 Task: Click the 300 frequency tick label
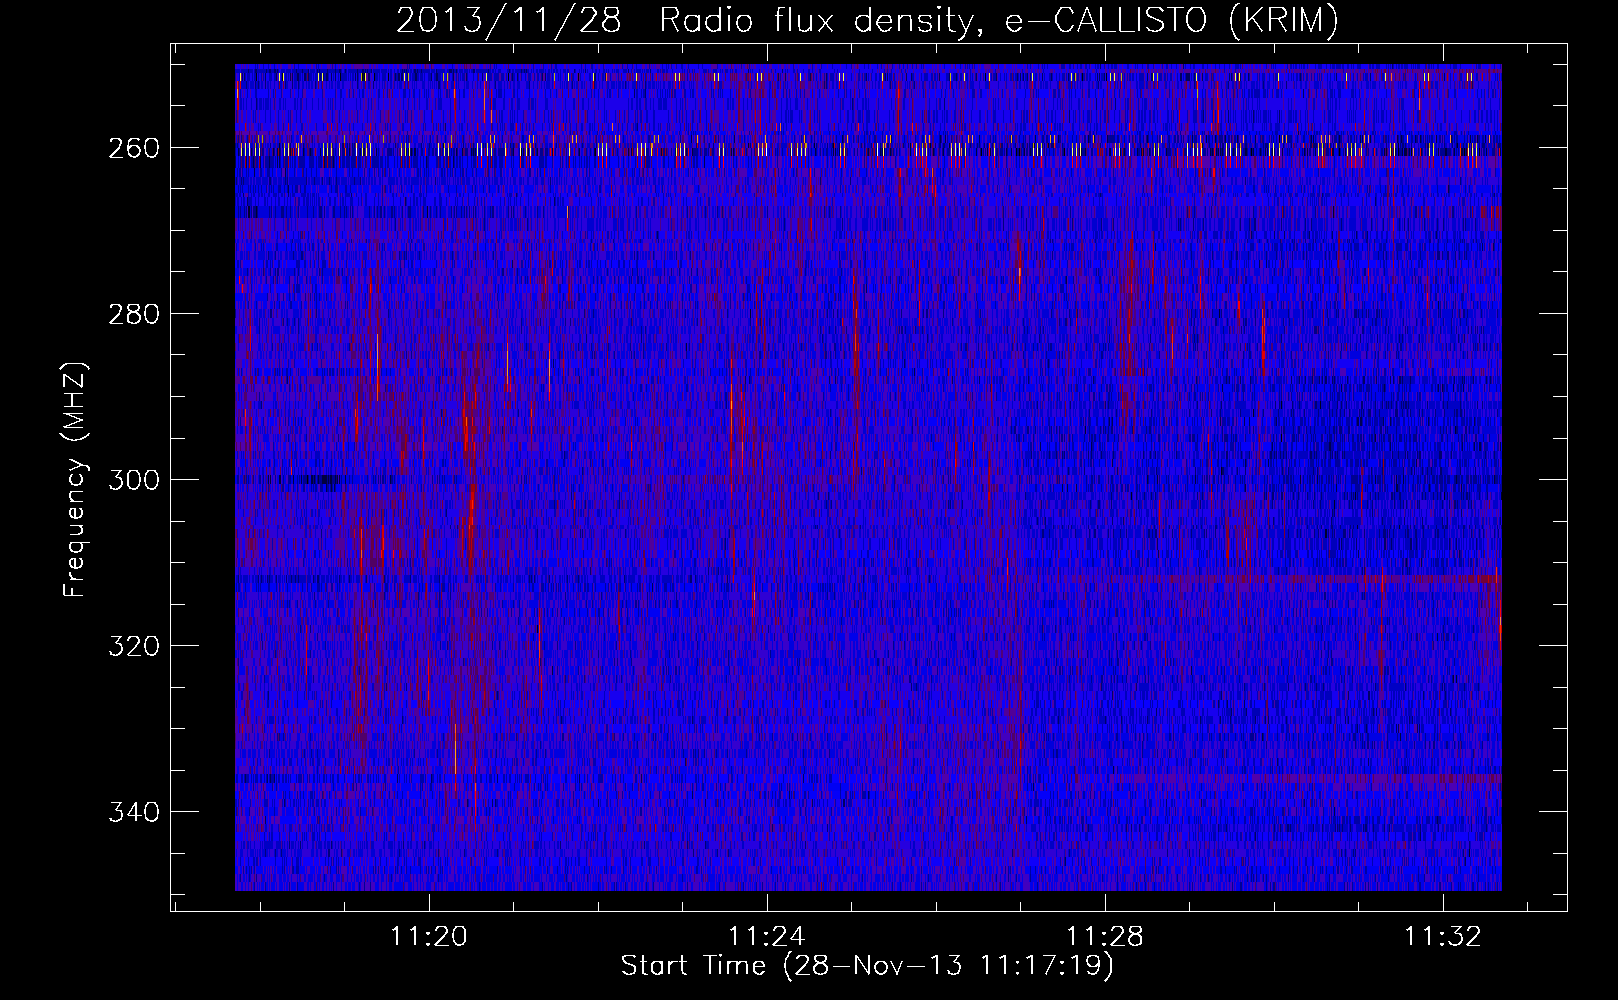[x=133, y=480]
